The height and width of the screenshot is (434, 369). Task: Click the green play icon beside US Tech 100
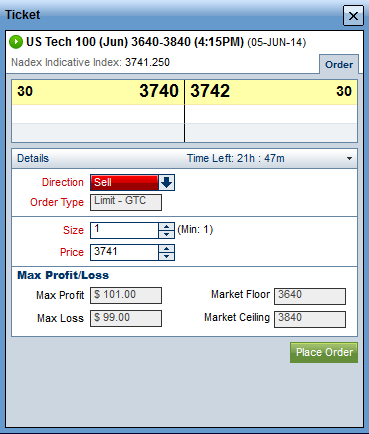tap(16, 42)
